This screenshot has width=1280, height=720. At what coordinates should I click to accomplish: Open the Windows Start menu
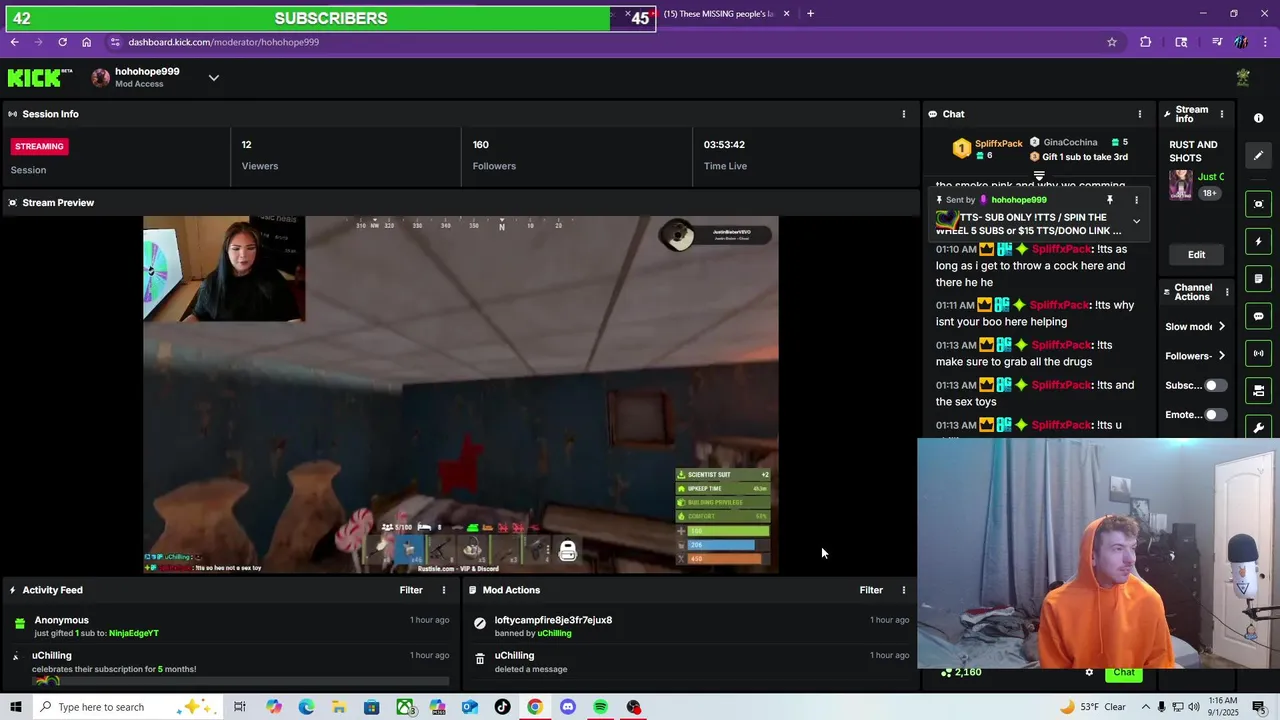16,707
